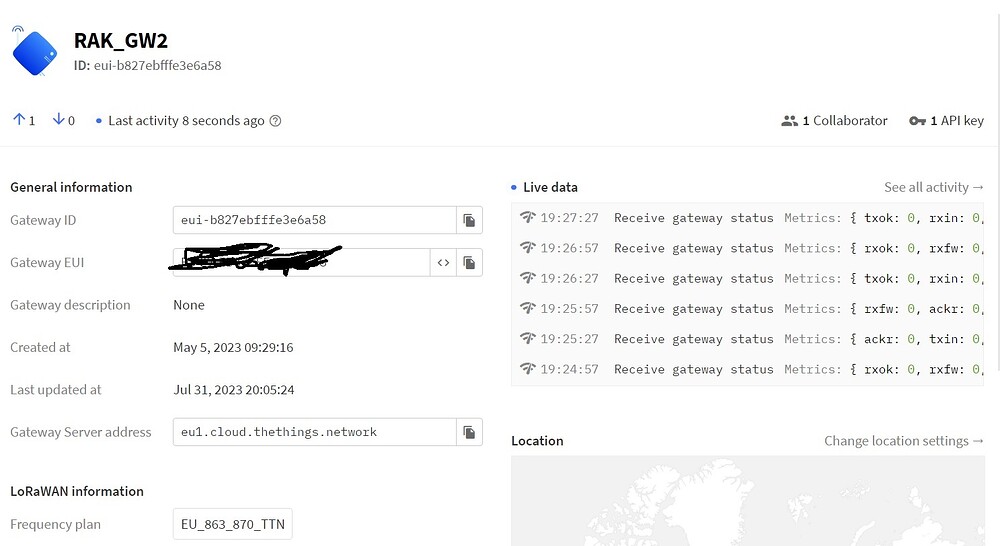Click status icon of the 19:26:27 event

click(x=527, y=278)
